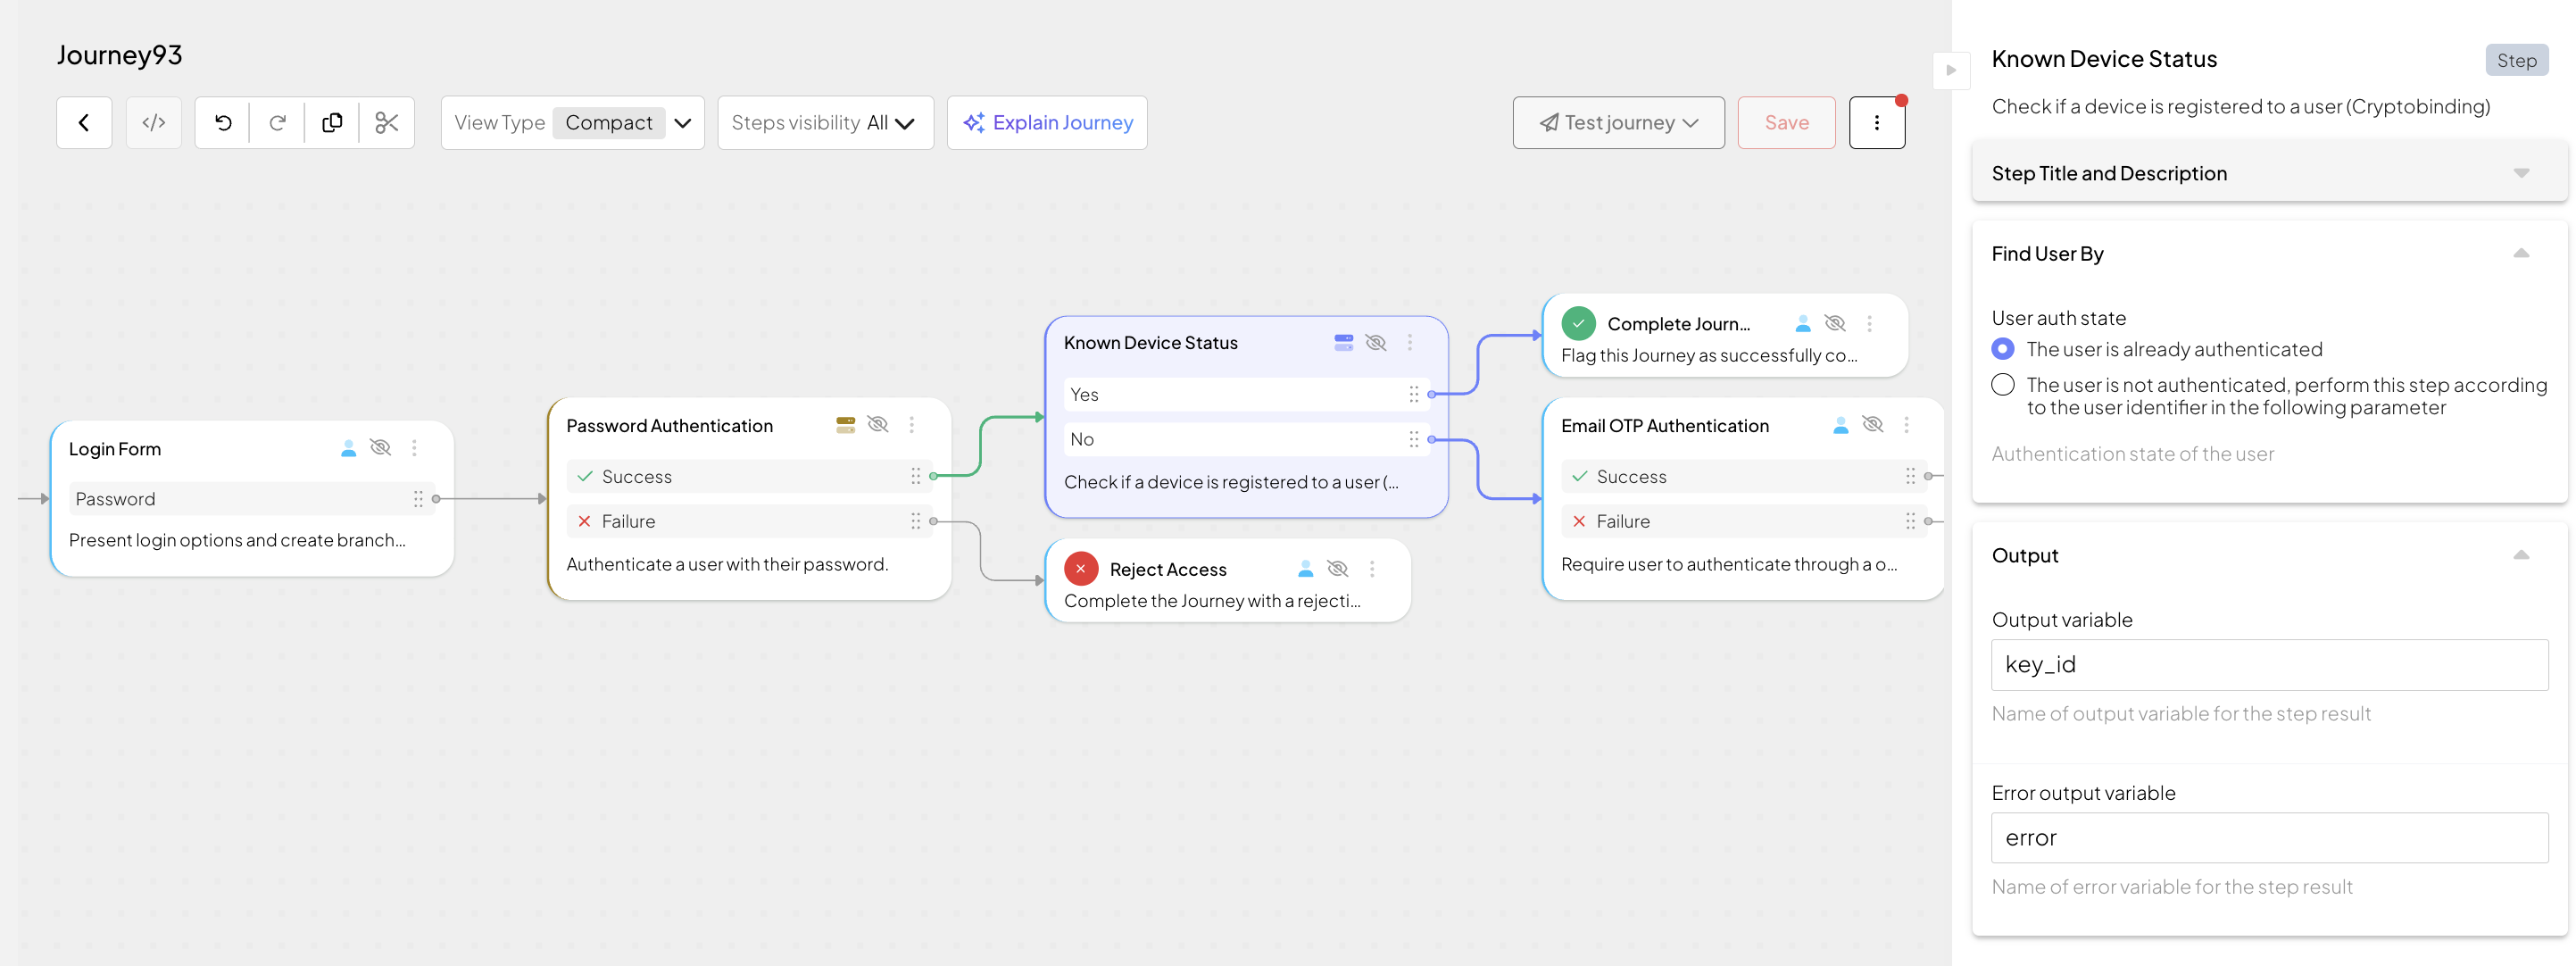Open the Steps visibility dropdown
The width and height of the screenshot is (2576, 966).
825,123
